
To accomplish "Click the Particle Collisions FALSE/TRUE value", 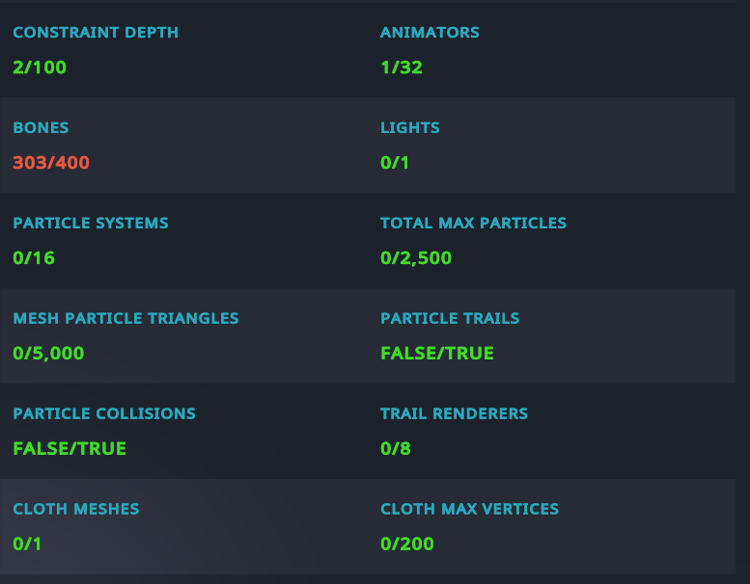I will point(70,448).
